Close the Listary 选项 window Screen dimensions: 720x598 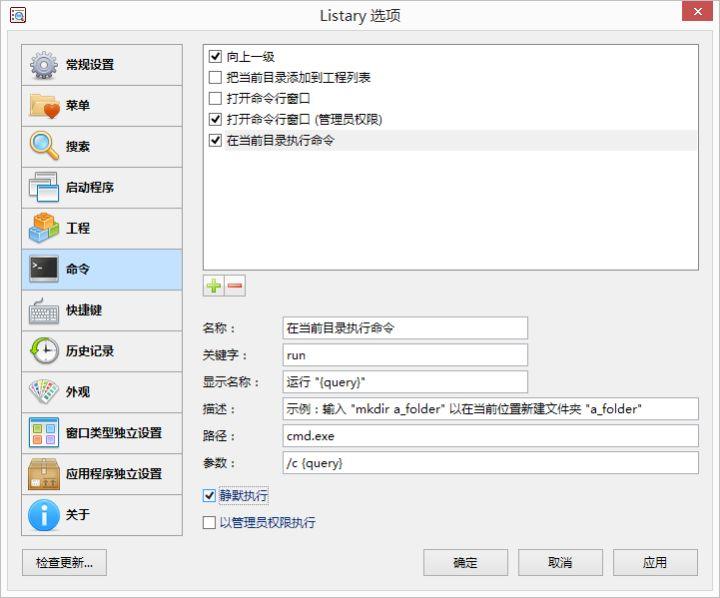697,11
